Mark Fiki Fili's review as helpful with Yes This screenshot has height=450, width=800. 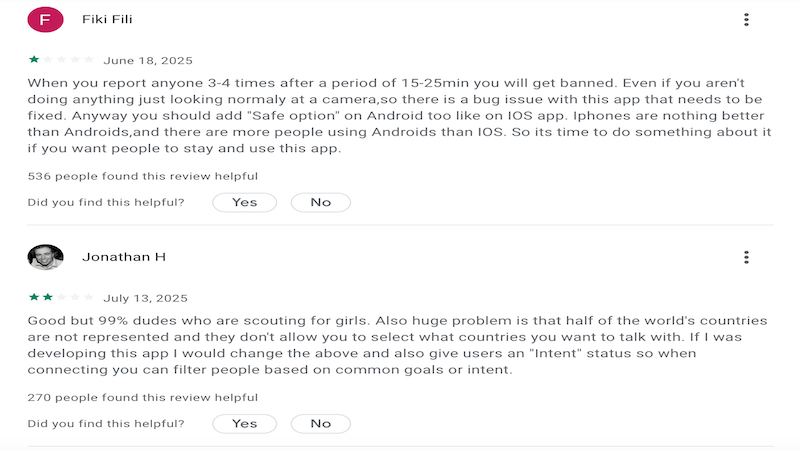(x=245, y=202)
